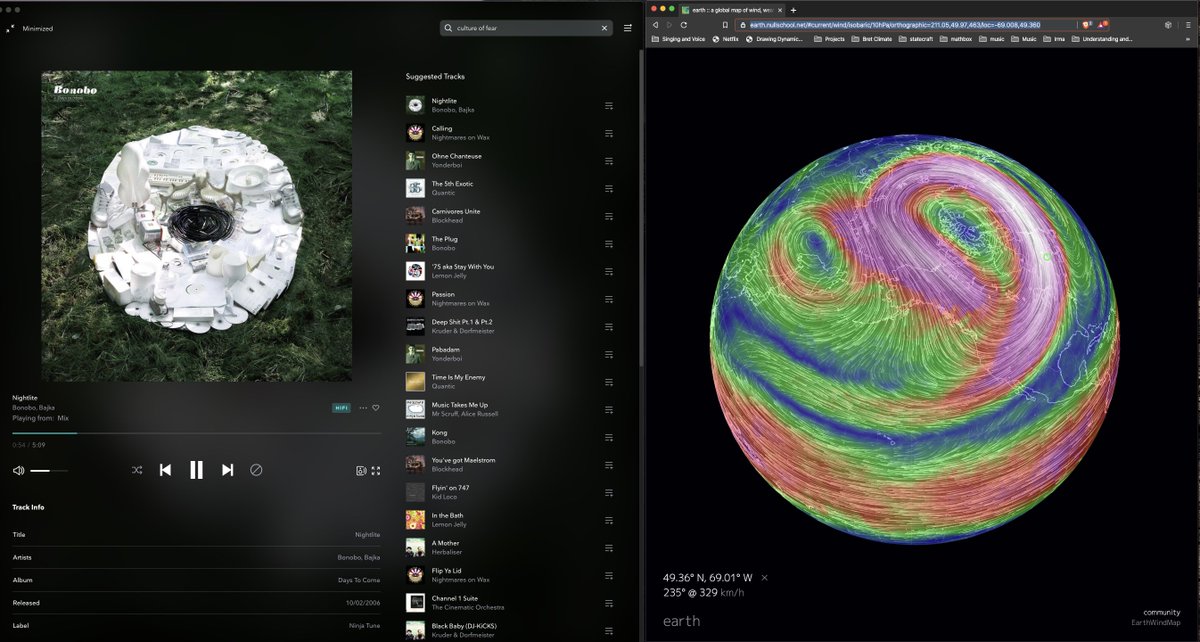Open the Singing and Voice bookmark folder
This screenshot has width=1200, height=642.
(x=677, y=39)
